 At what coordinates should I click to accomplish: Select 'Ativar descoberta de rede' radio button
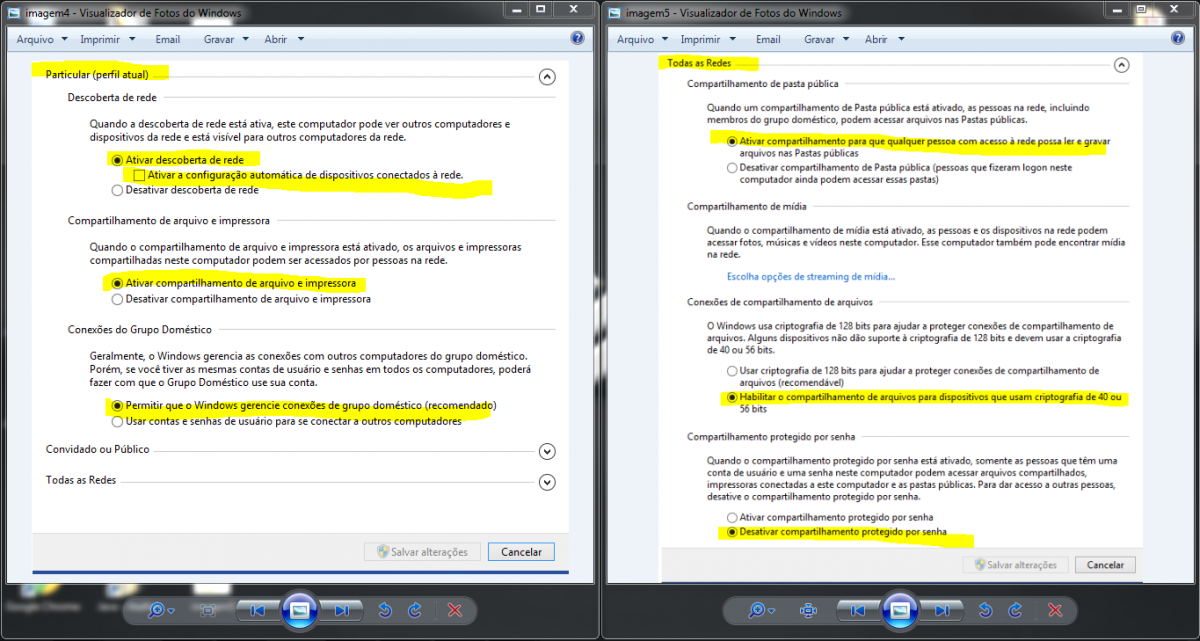(x=118, y=159)
